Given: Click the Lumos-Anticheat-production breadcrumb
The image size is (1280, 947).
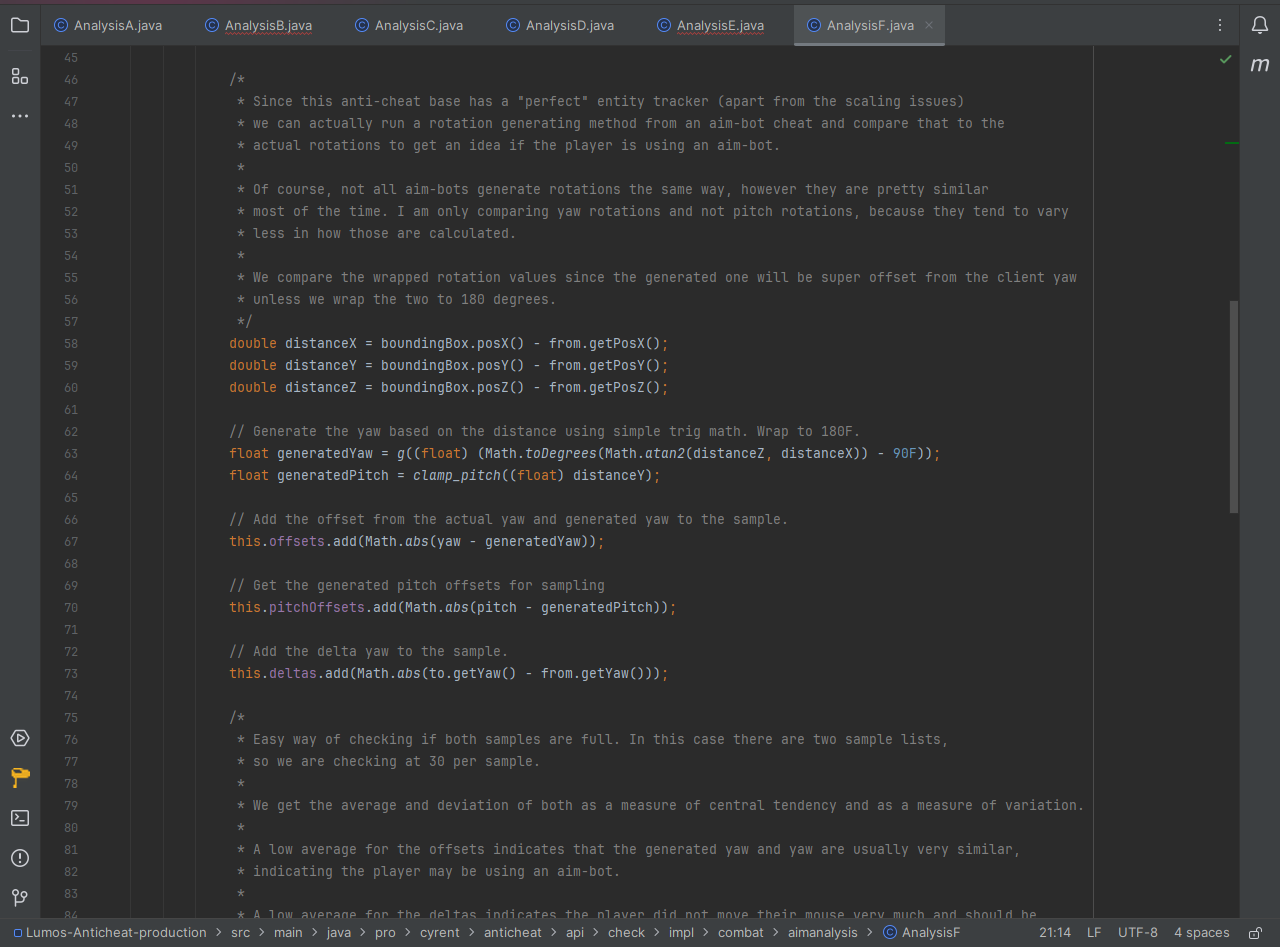Looking at the screenshot, I should [109, 933].
